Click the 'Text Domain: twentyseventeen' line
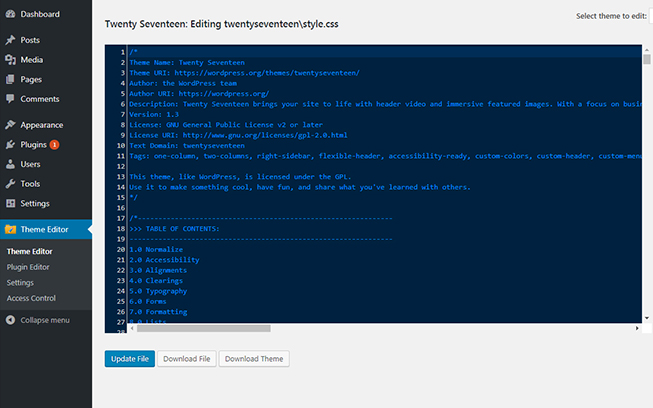653x408 pixels. click(x=187, y=146)
